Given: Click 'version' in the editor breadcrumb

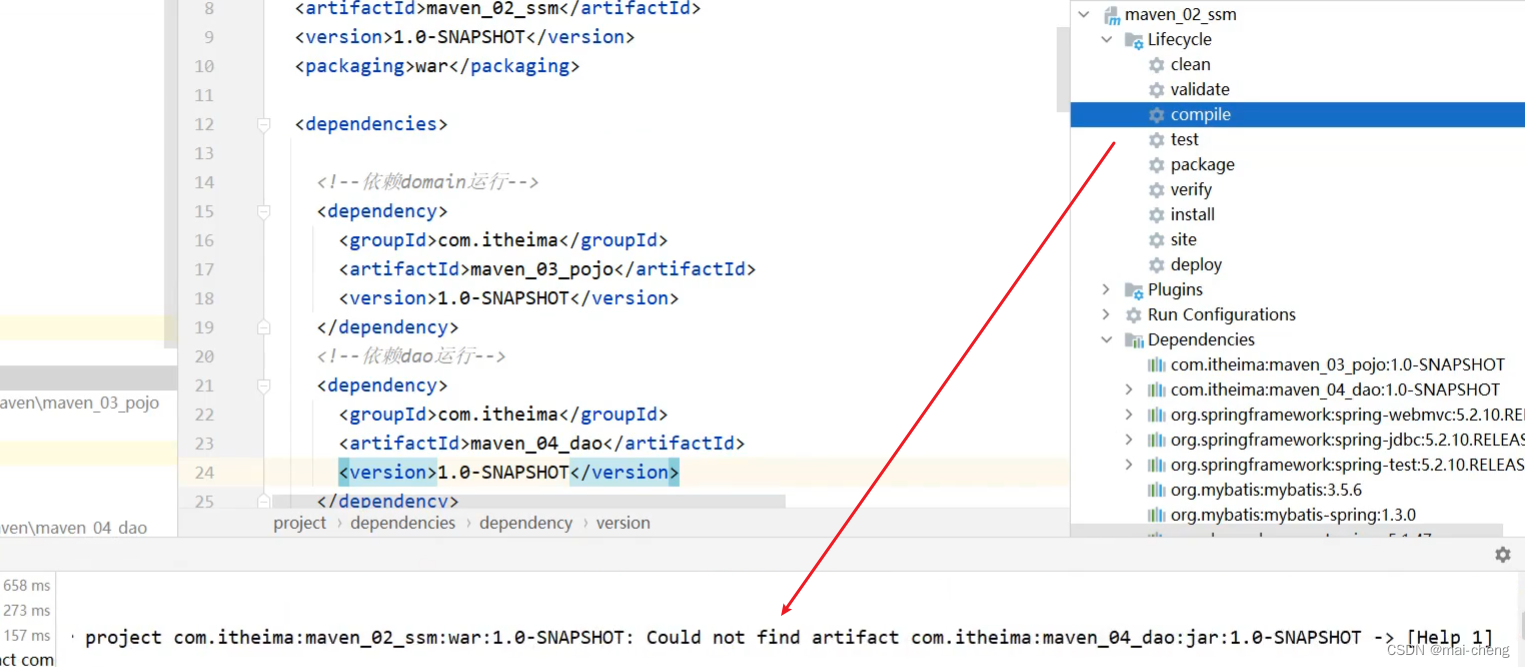Looking at the screenshot, I should pos(623,523).
